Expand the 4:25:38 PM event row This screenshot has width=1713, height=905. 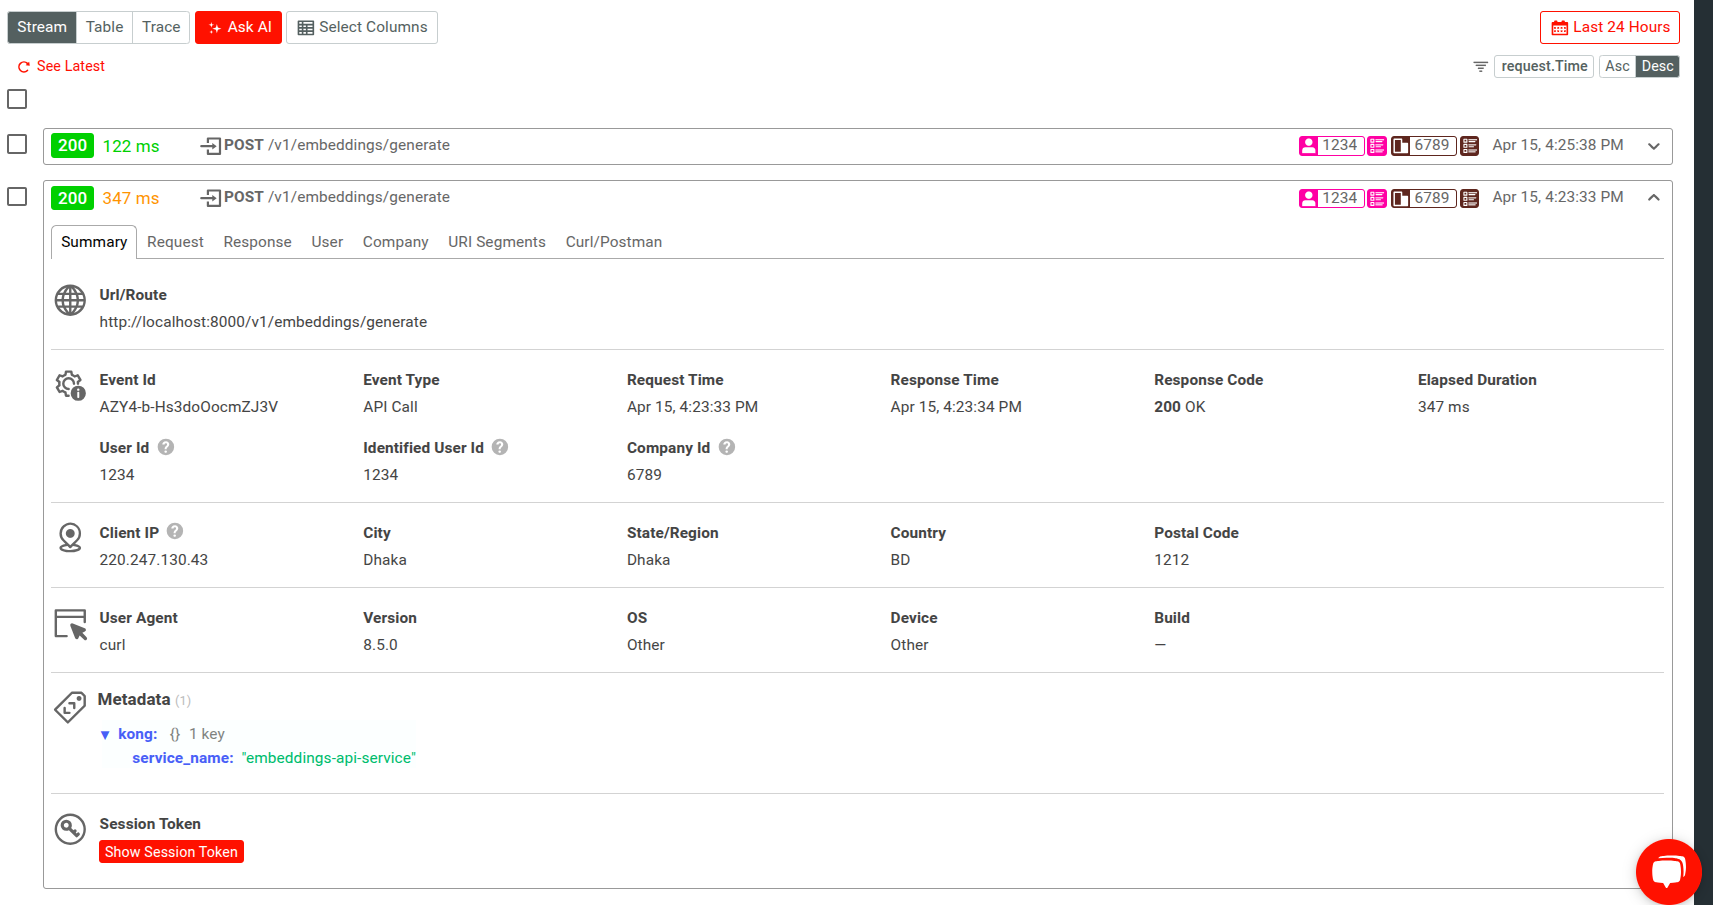pyautogui.click(x=1654, y=146)
